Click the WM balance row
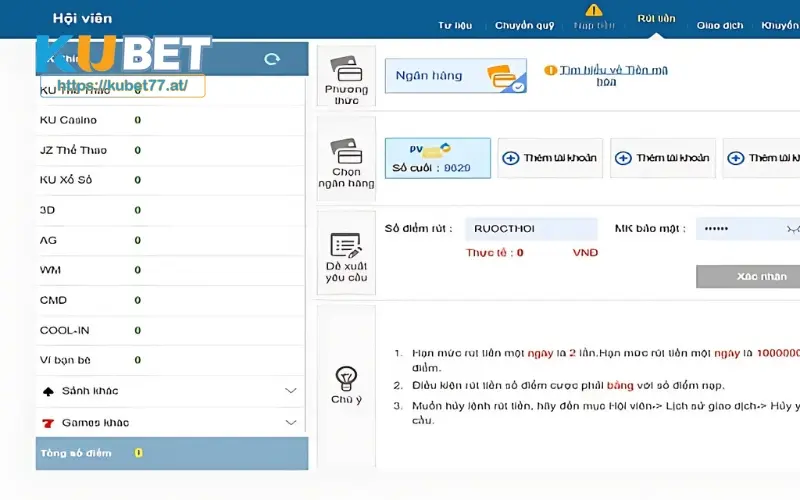800x500 pixels. pyautogui.click(x=170, y=270)
